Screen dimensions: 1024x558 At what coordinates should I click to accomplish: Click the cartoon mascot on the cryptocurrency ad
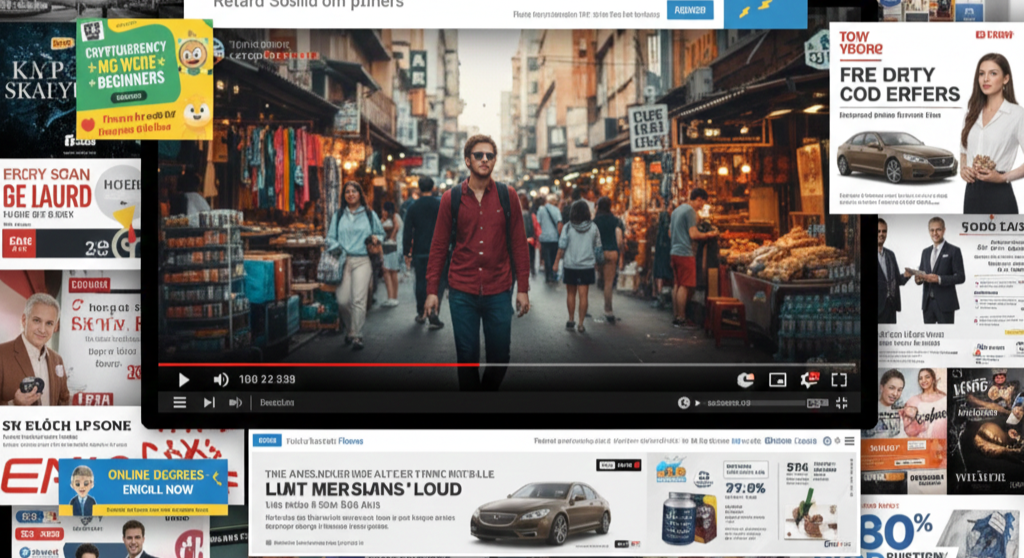(x=194, y=54)
